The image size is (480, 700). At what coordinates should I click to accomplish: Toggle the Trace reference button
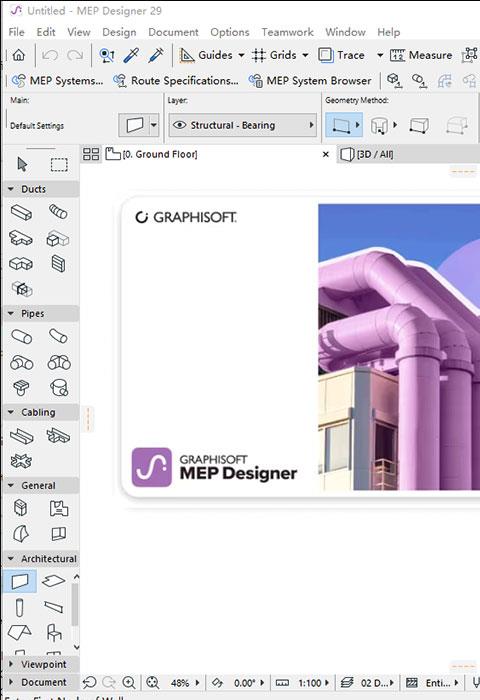click(x=342, y=55)
